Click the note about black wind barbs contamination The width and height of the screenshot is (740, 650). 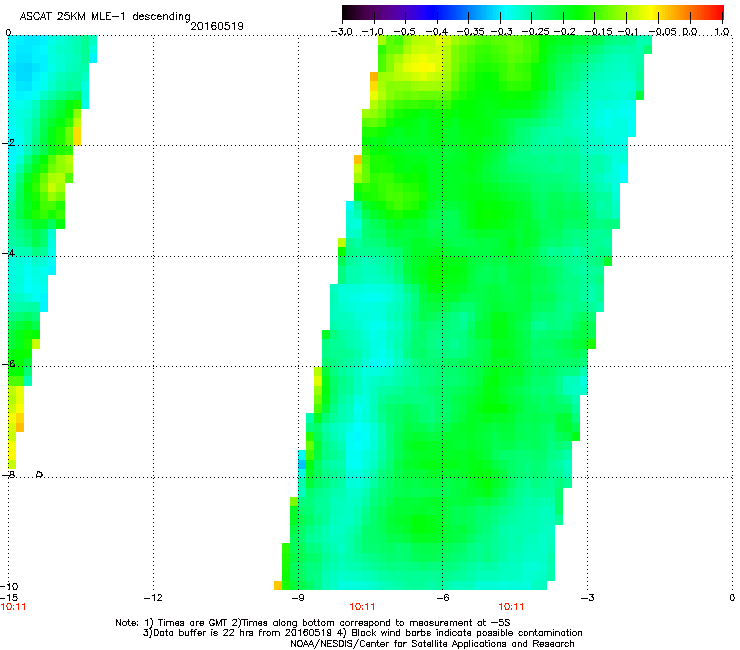click(467, 633)
